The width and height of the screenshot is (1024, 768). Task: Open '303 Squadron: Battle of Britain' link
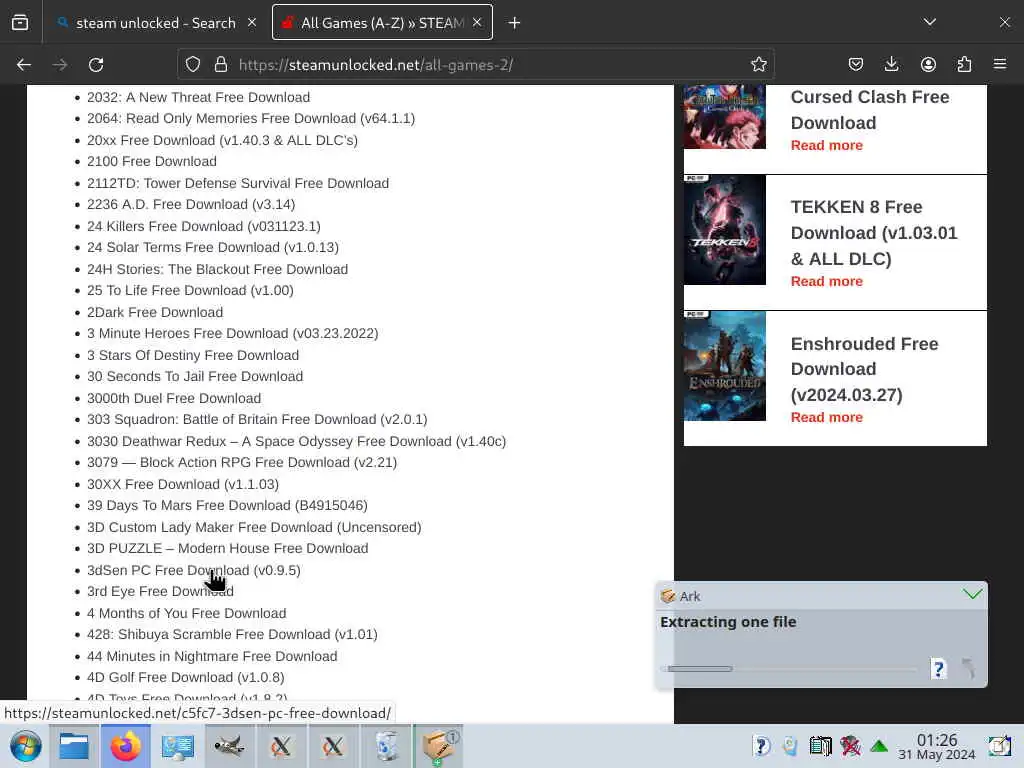click(257, 420)
